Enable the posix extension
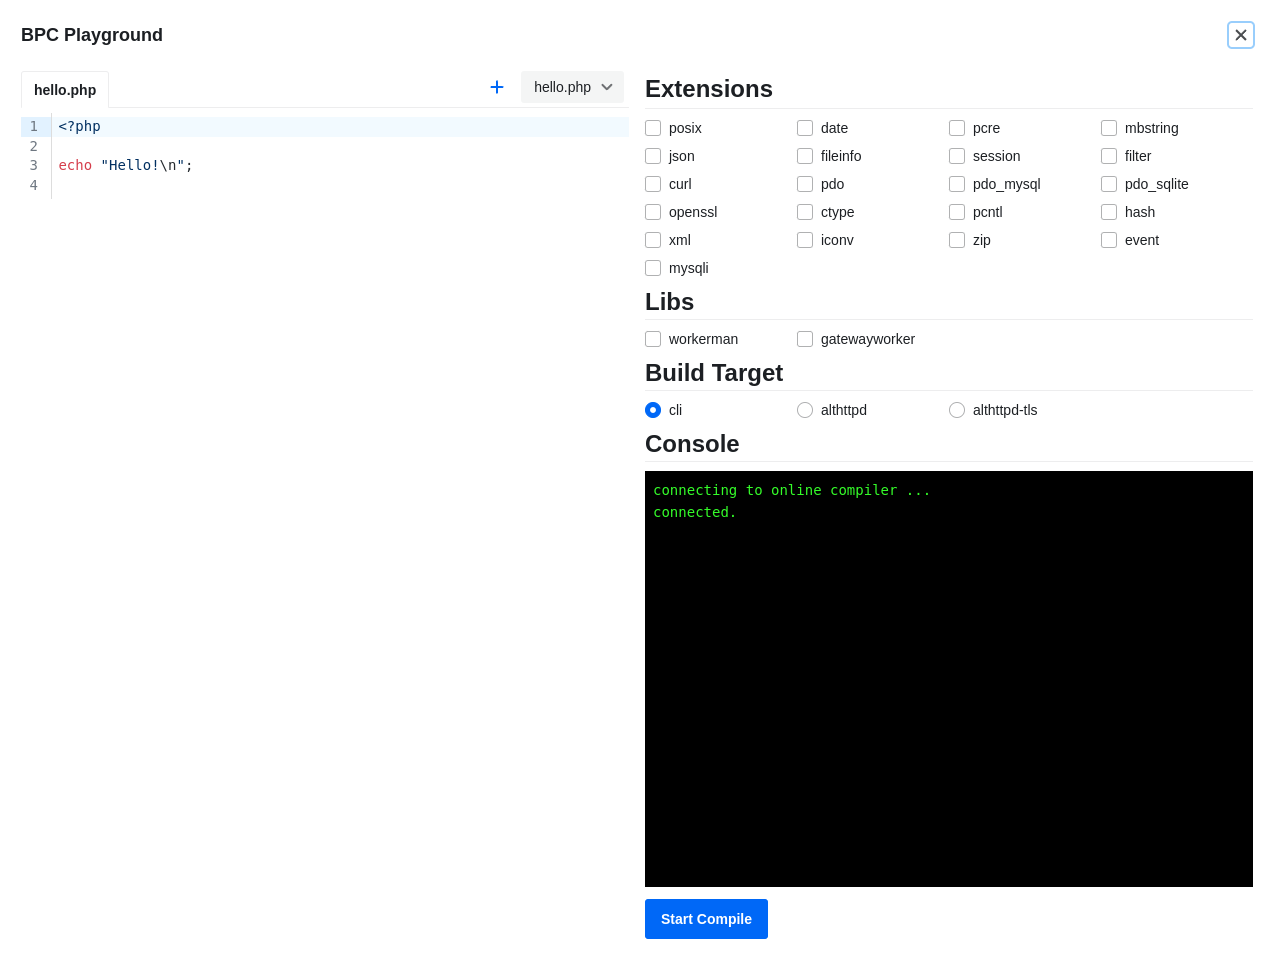Image resolution: width=1270 pixels, height=970 pixels. click(x=653, y=128)
